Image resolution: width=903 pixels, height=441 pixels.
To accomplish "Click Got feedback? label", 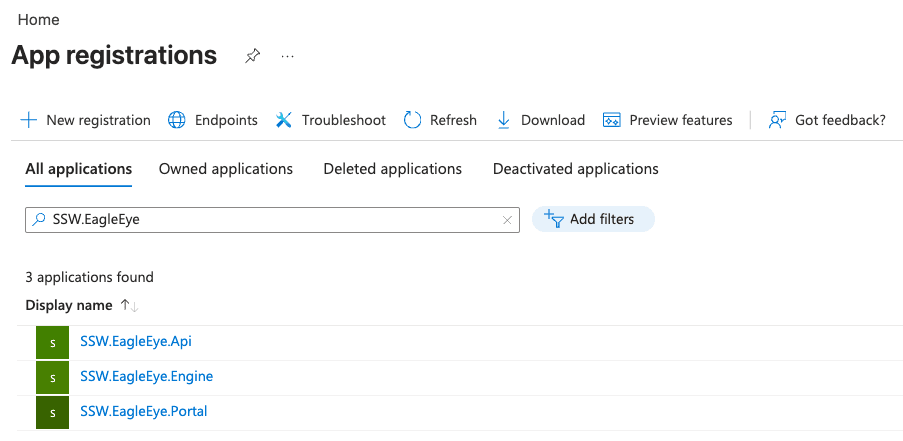I will (840, 120).
